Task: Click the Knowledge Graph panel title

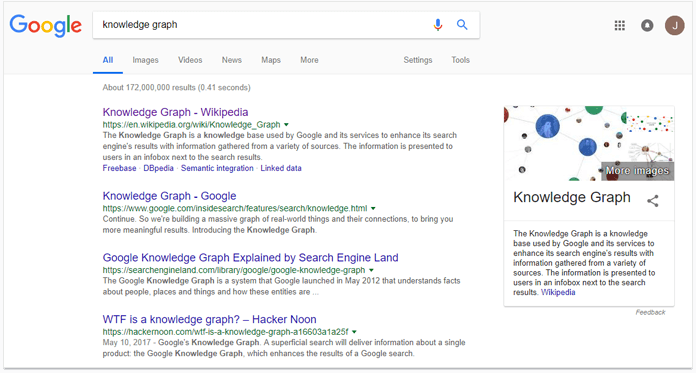Action: 572,197
